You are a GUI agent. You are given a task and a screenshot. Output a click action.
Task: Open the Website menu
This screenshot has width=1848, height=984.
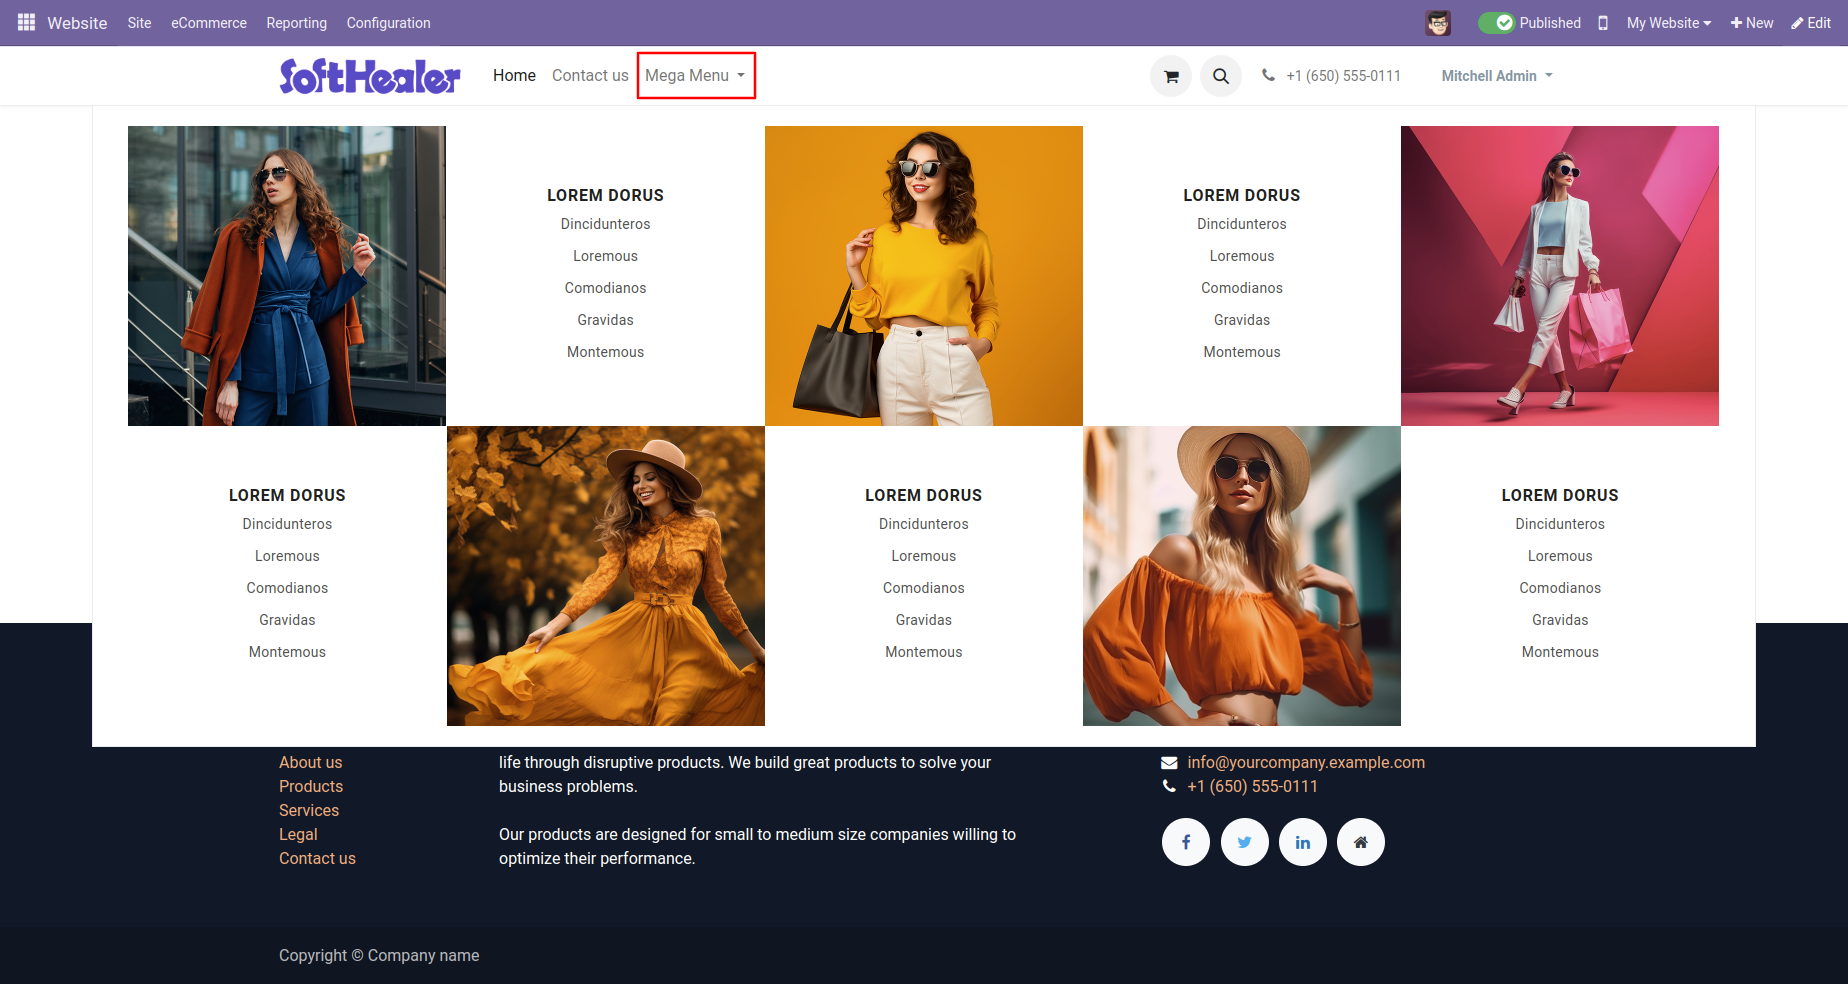tap(77, 23)
